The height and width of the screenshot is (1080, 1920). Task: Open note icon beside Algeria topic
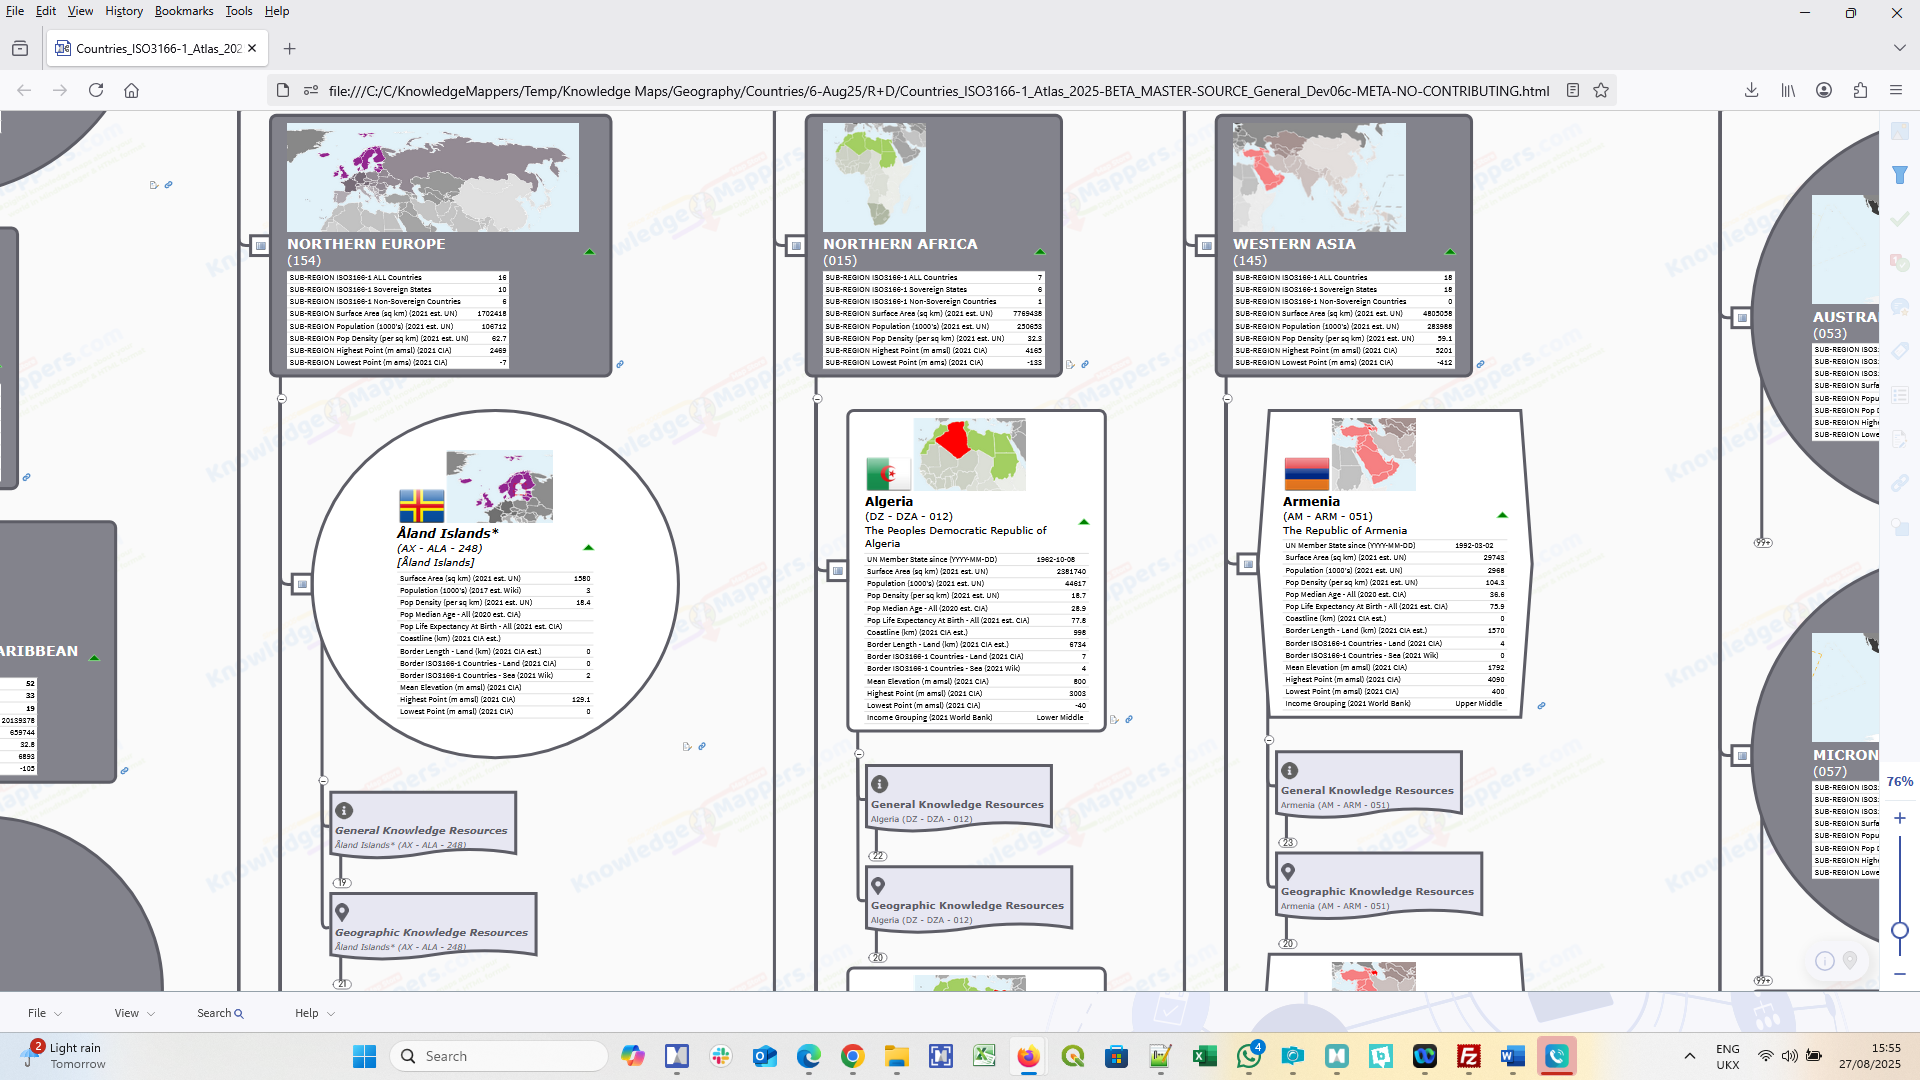coord(1114,719)
